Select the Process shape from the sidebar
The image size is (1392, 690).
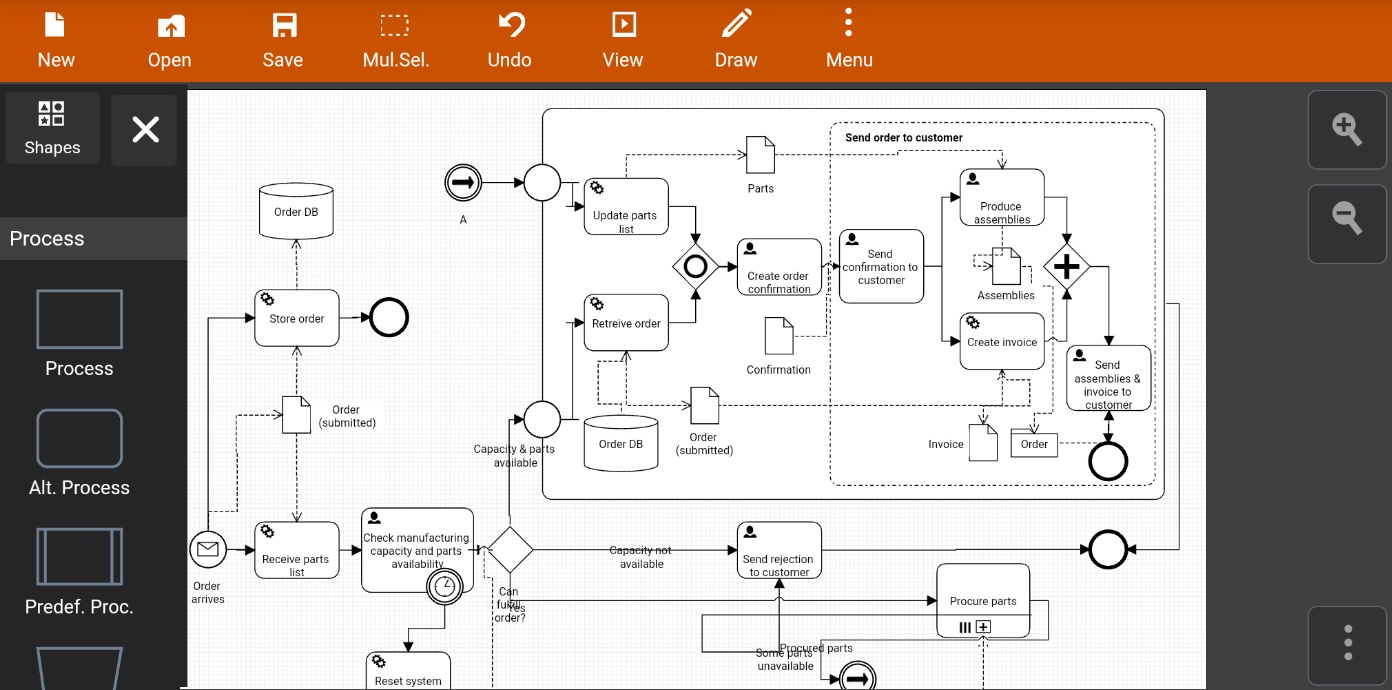pos(79,318)
